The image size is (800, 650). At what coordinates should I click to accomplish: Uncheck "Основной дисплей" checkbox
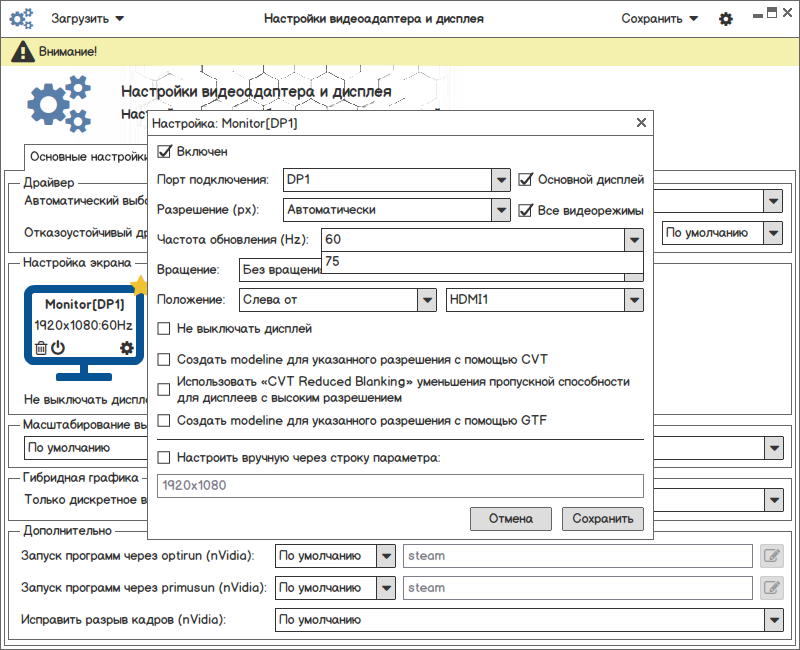(x=526, y=180)
